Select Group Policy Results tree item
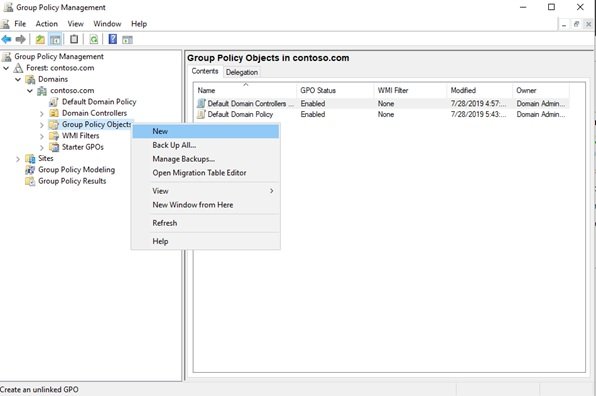Image resolution: width=596 pixels, height=396 pixels. (x=72, y=181)
